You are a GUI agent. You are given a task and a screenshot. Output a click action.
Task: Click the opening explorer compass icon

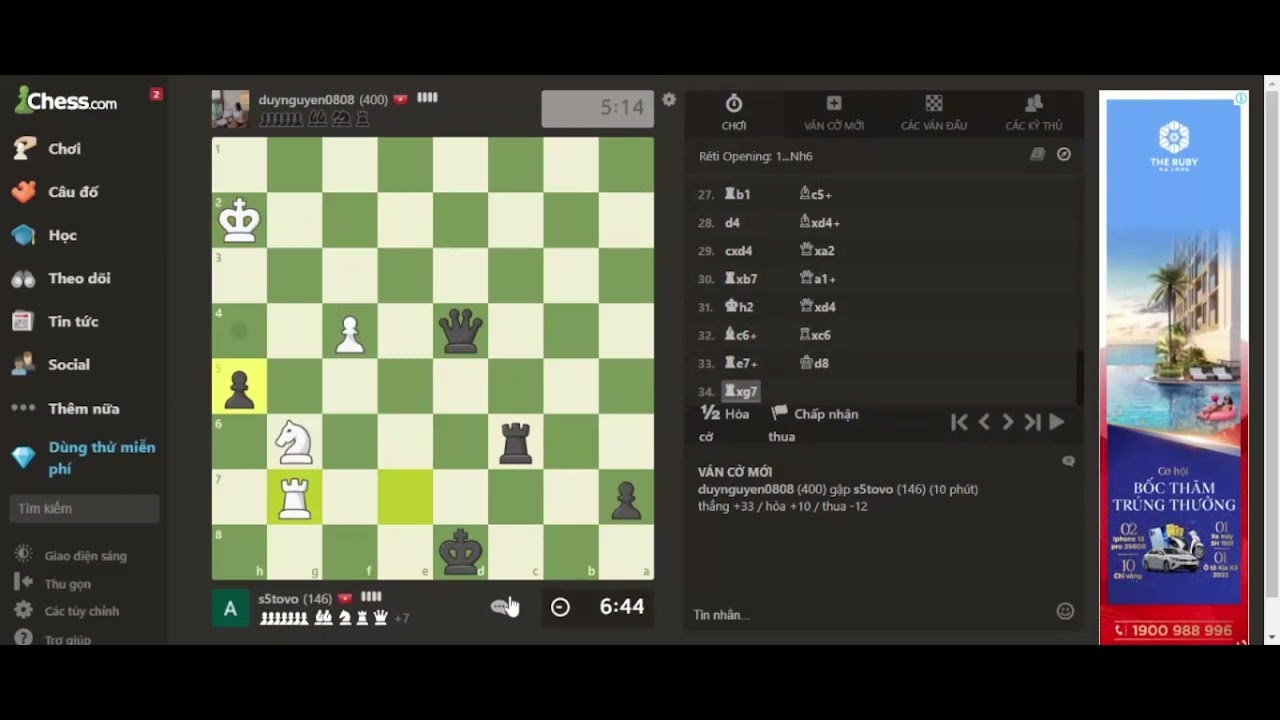1064,155
